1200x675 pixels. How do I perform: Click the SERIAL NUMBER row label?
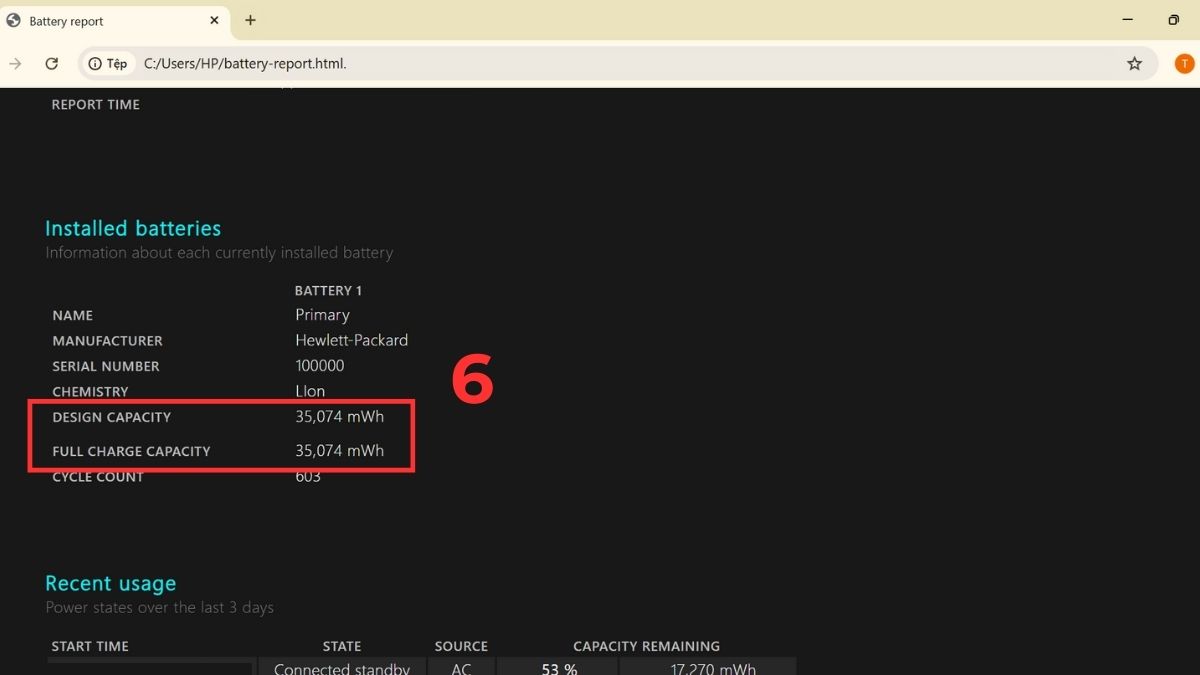106,366
